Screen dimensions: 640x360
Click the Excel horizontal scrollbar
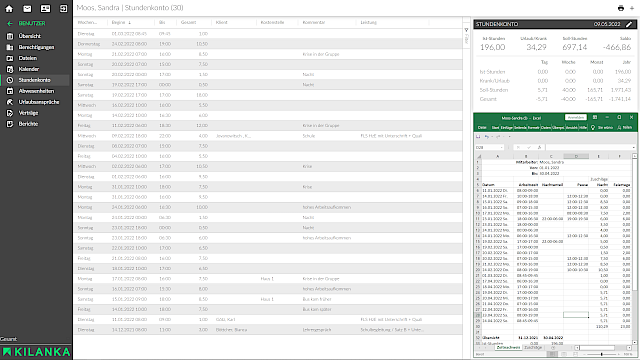coord(598,348)
